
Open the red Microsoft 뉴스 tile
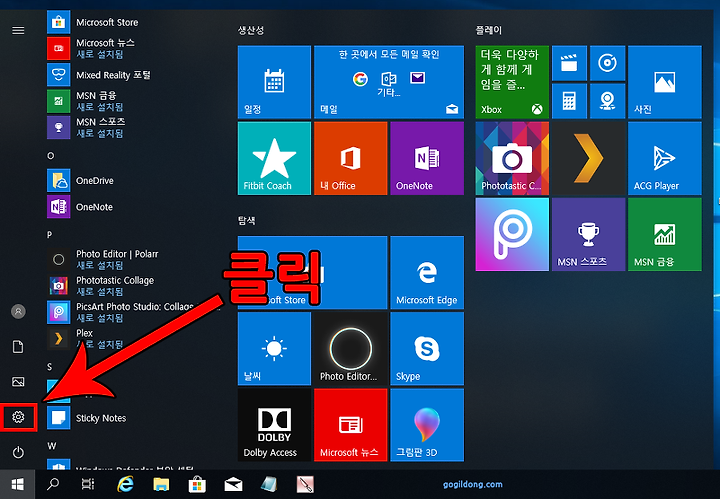(350, 425)
